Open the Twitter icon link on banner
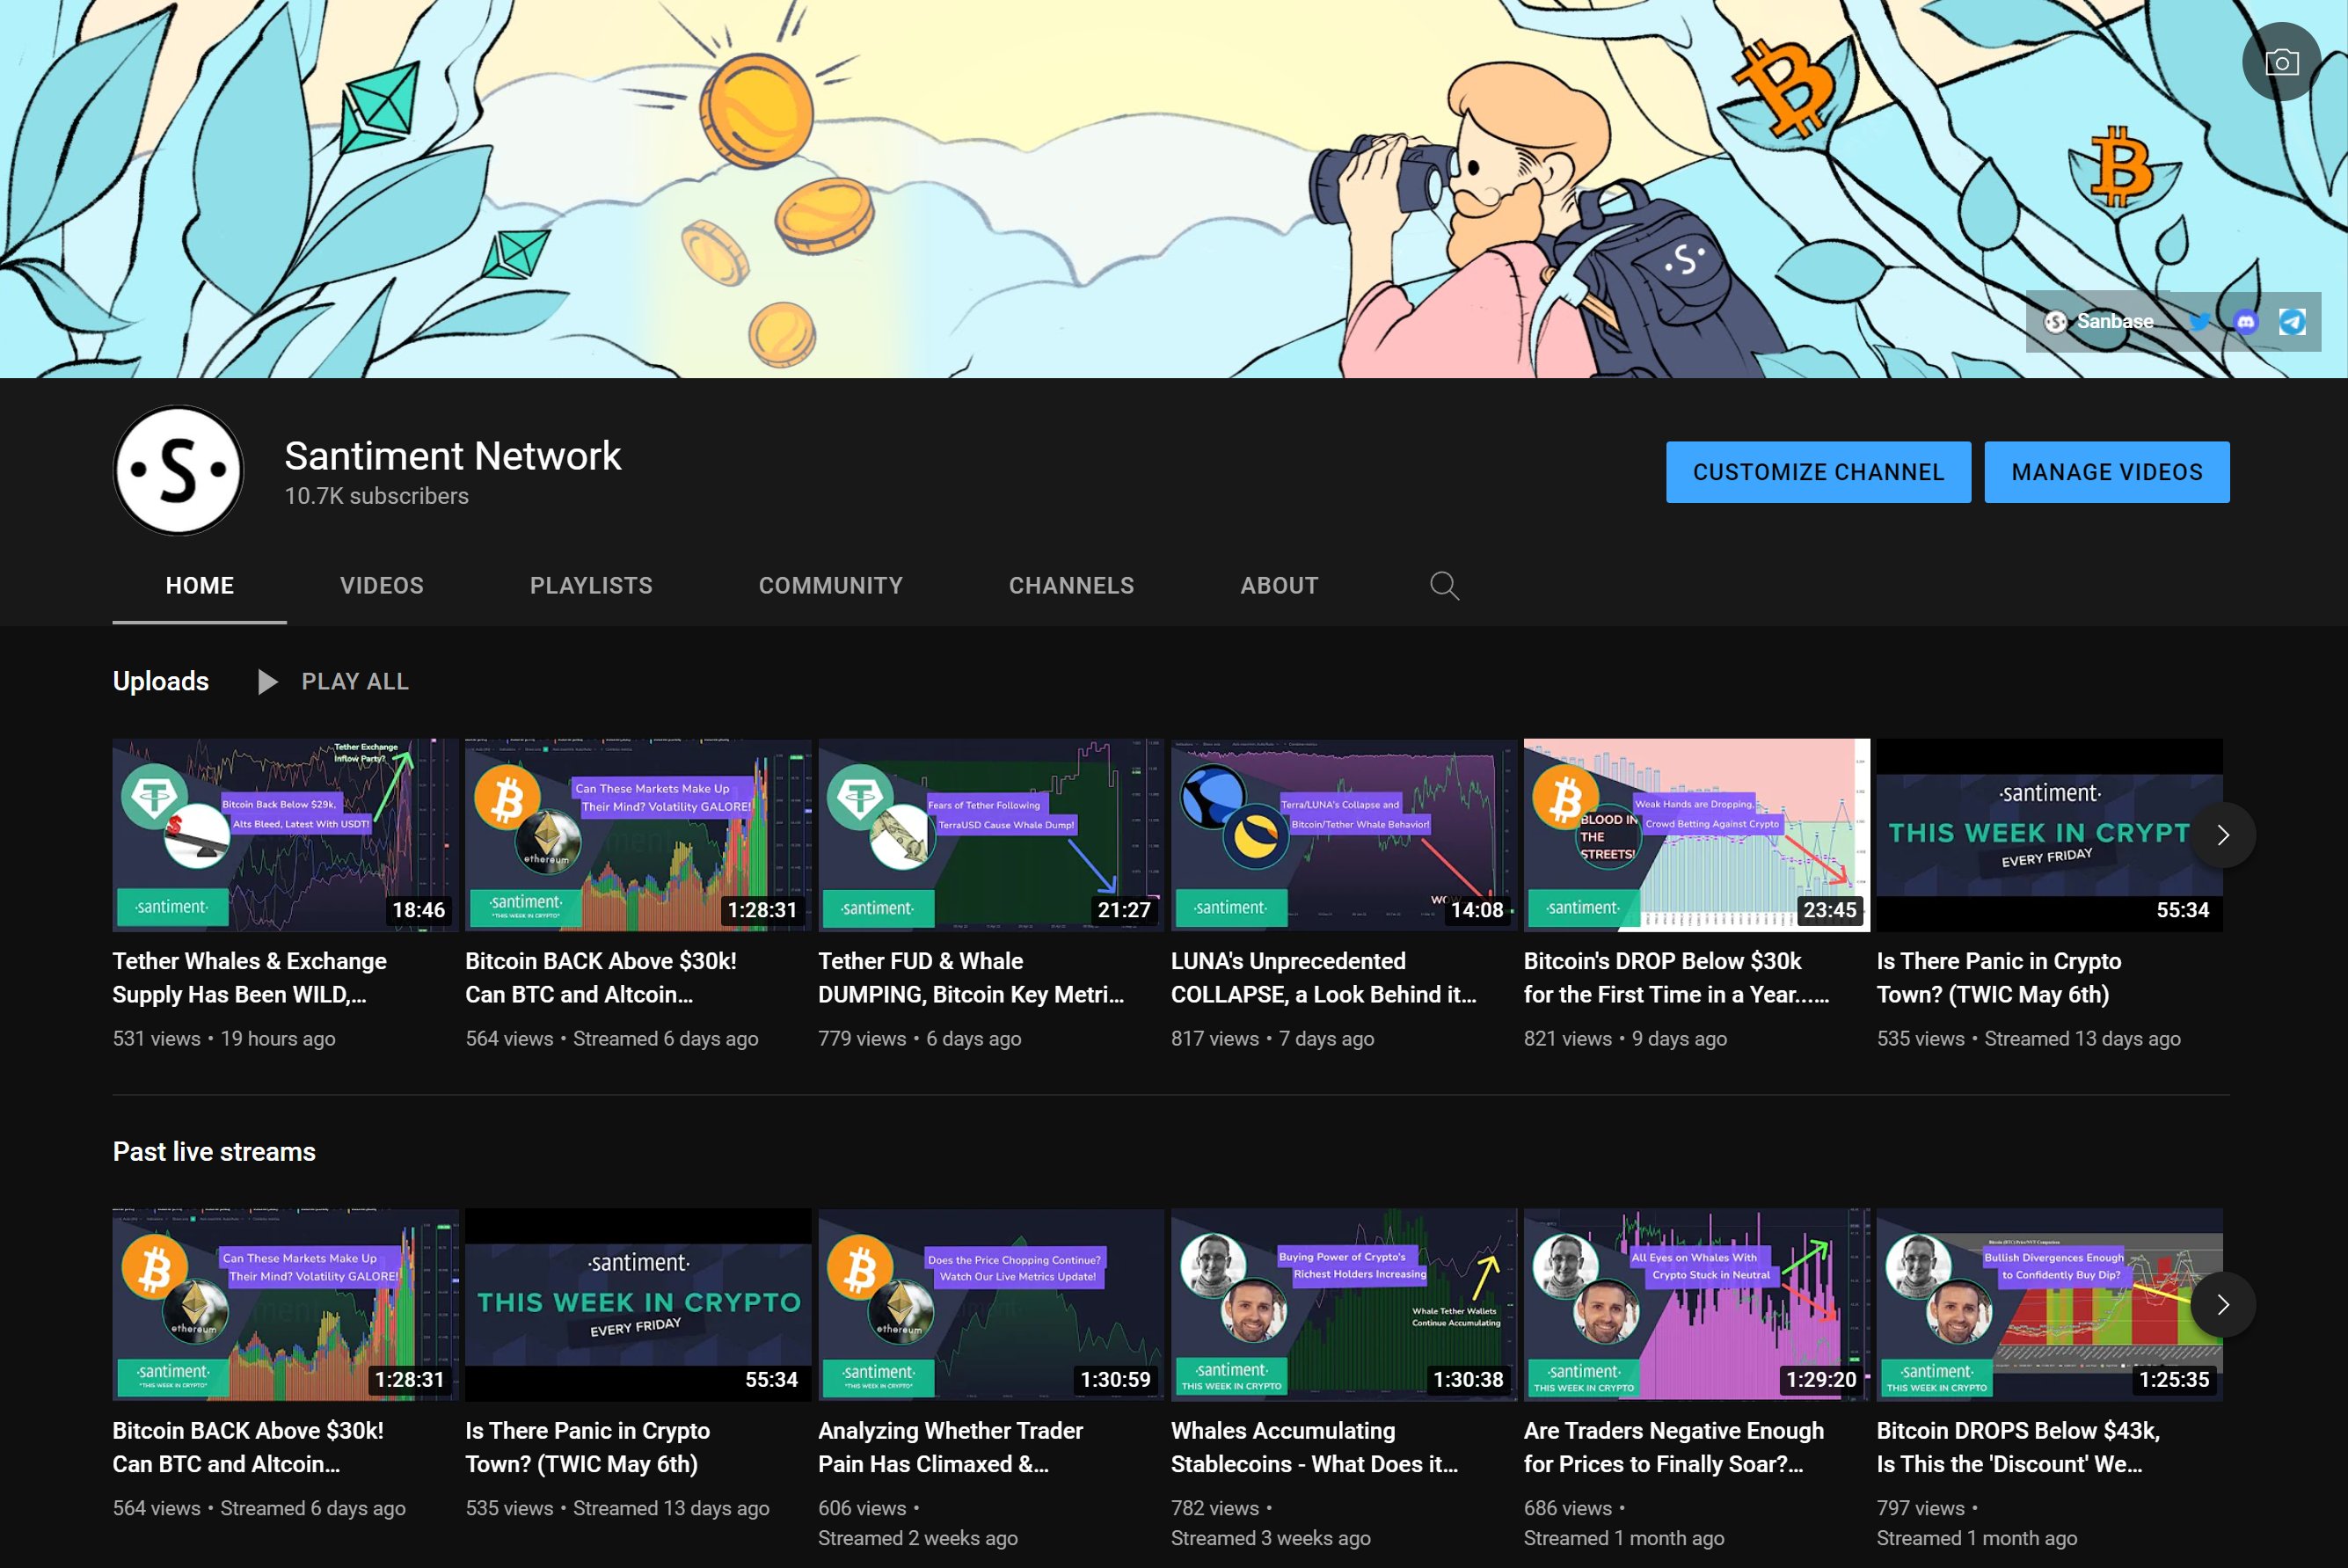This screenshot has width=2348, height=1568. [x=2199, y=321]
